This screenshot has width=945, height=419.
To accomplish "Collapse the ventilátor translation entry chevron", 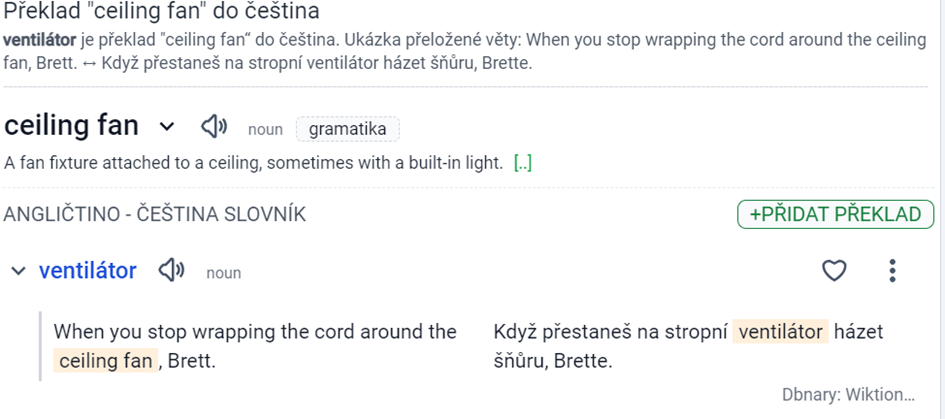I will [19, 271].
